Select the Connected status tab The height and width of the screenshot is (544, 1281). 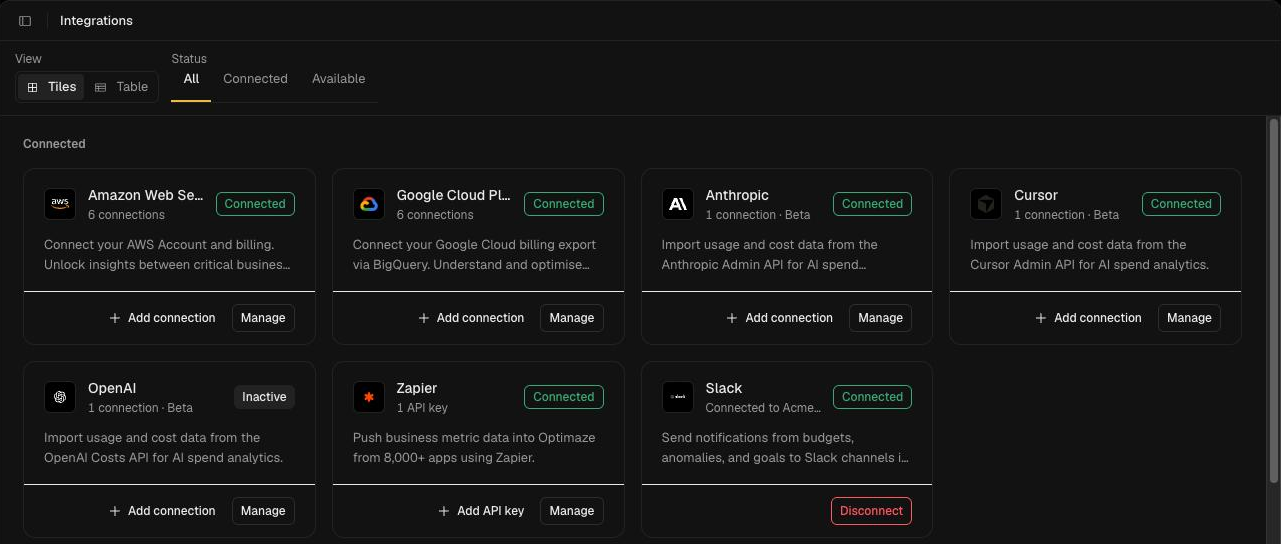255,79
